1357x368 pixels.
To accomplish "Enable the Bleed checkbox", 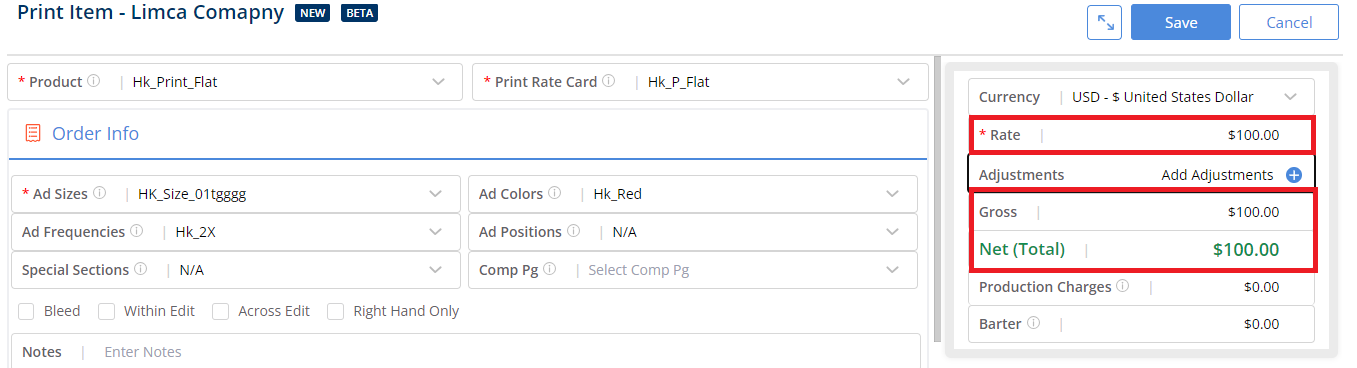I will tap(27, 311).
